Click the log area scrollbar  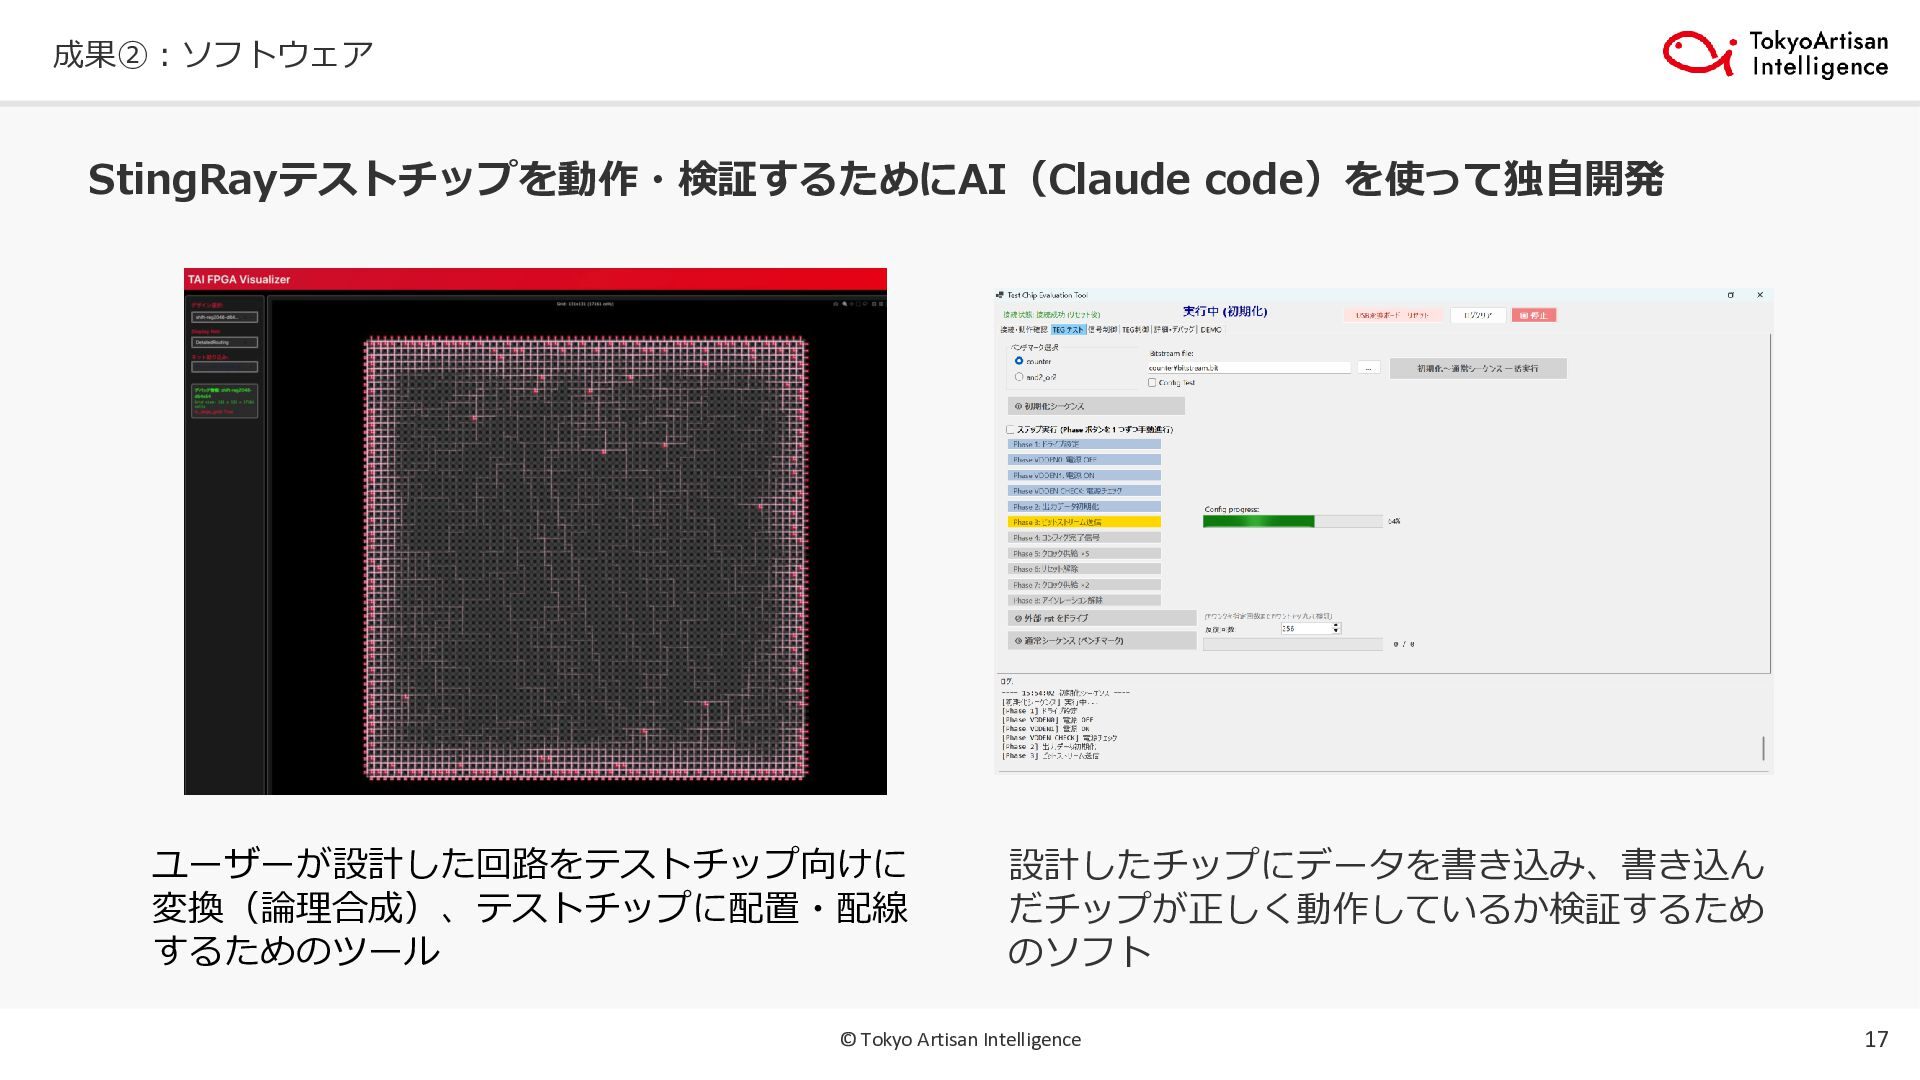[1763, 748]
